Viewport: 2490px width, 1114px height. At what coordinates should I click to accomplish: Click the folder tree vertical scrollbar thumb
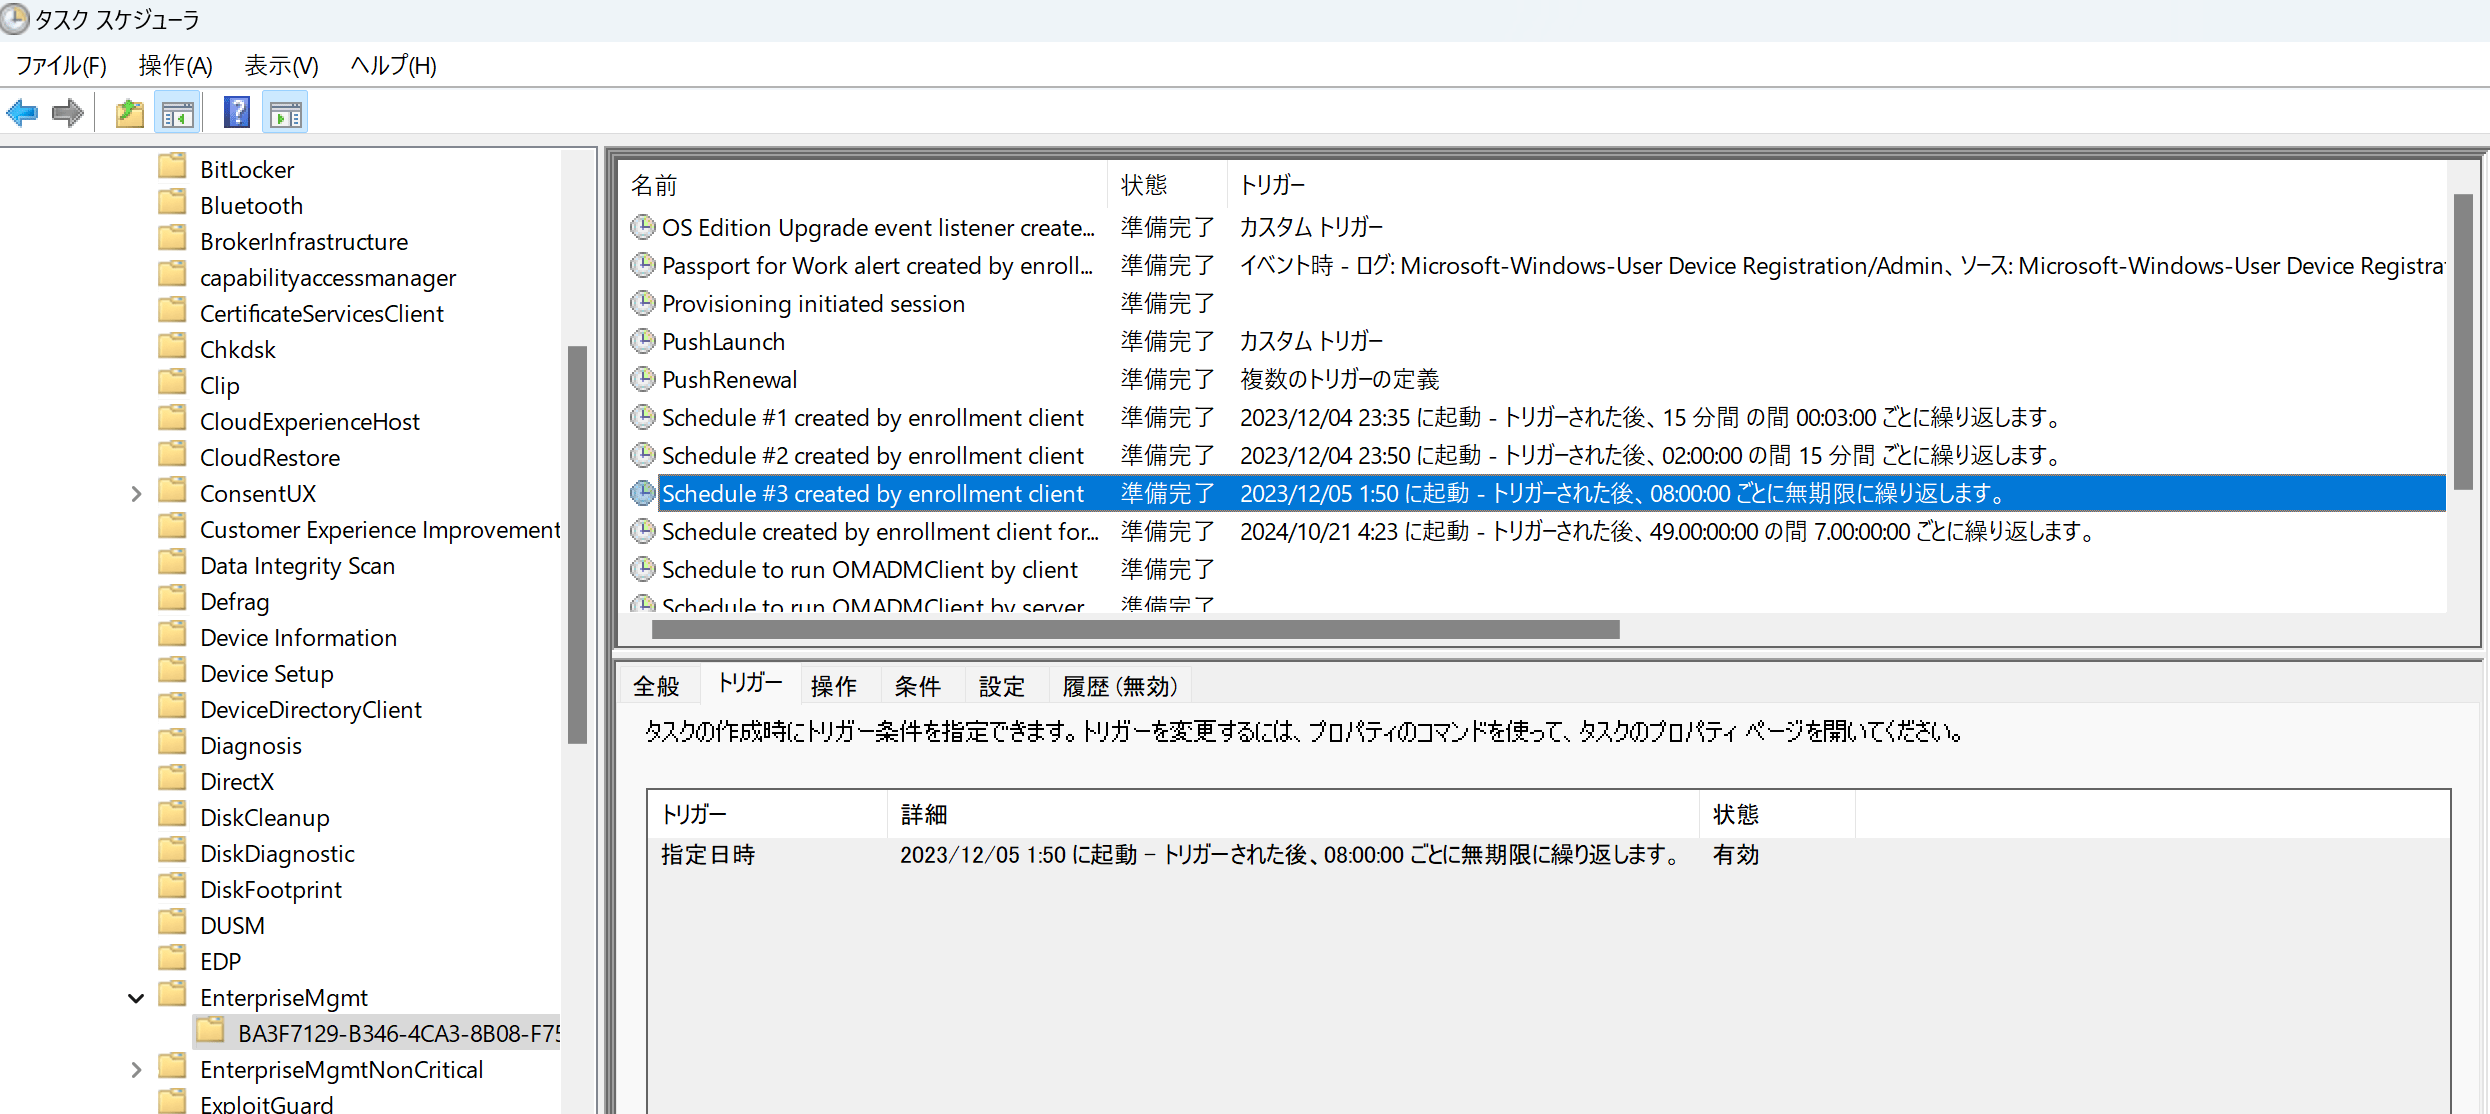coord(577,545)
